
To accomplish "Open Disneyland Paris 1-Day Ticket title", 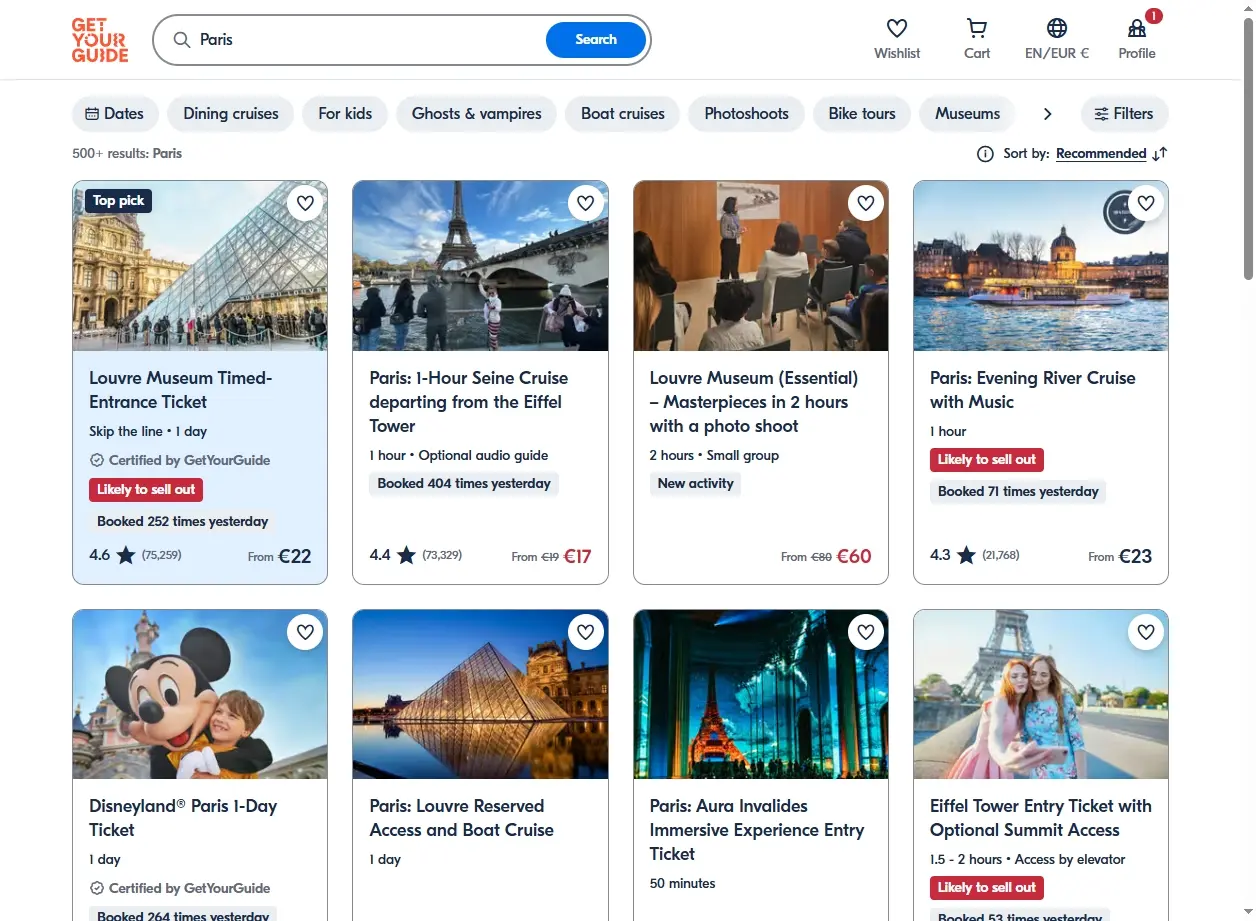I will click(183, 818).
